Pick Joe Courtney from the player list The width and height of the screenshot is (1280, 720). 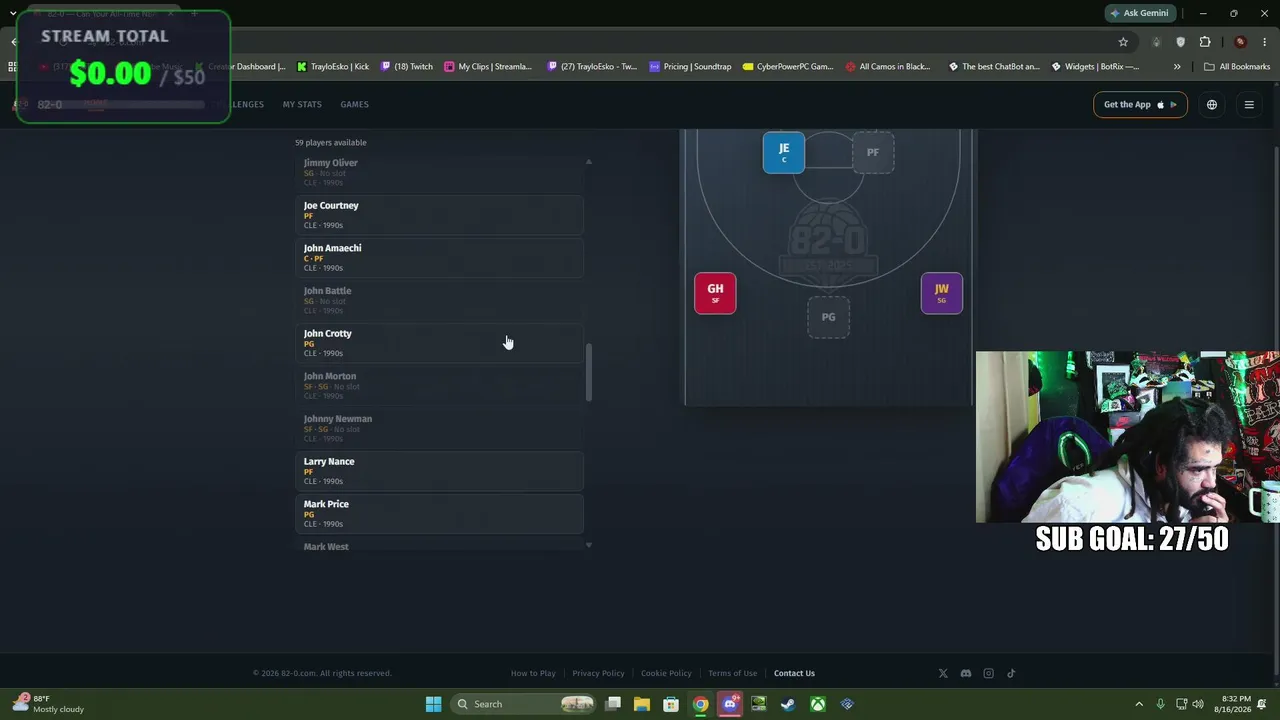440,215
